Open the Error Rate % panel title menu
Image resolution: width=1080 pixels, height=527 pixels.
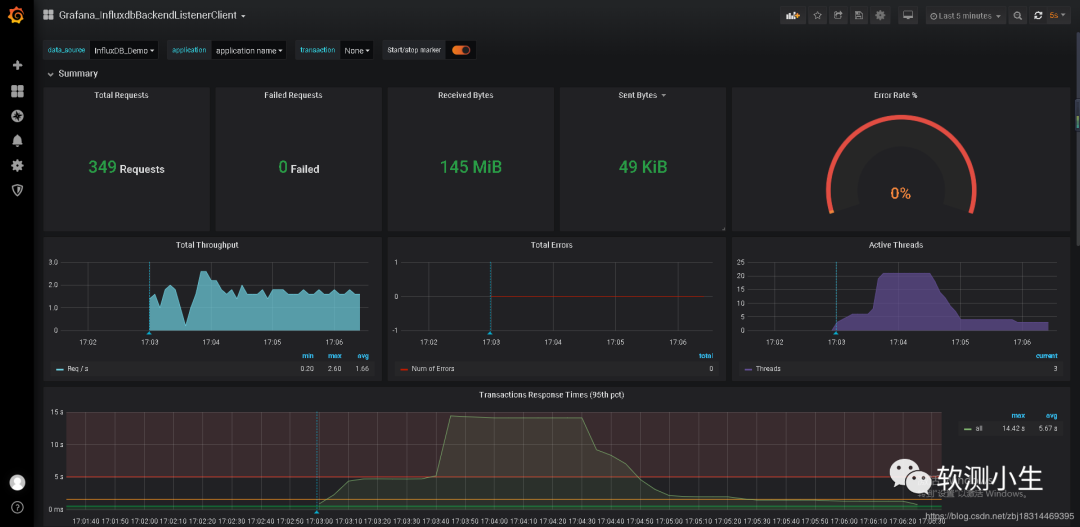pos(895,95)
